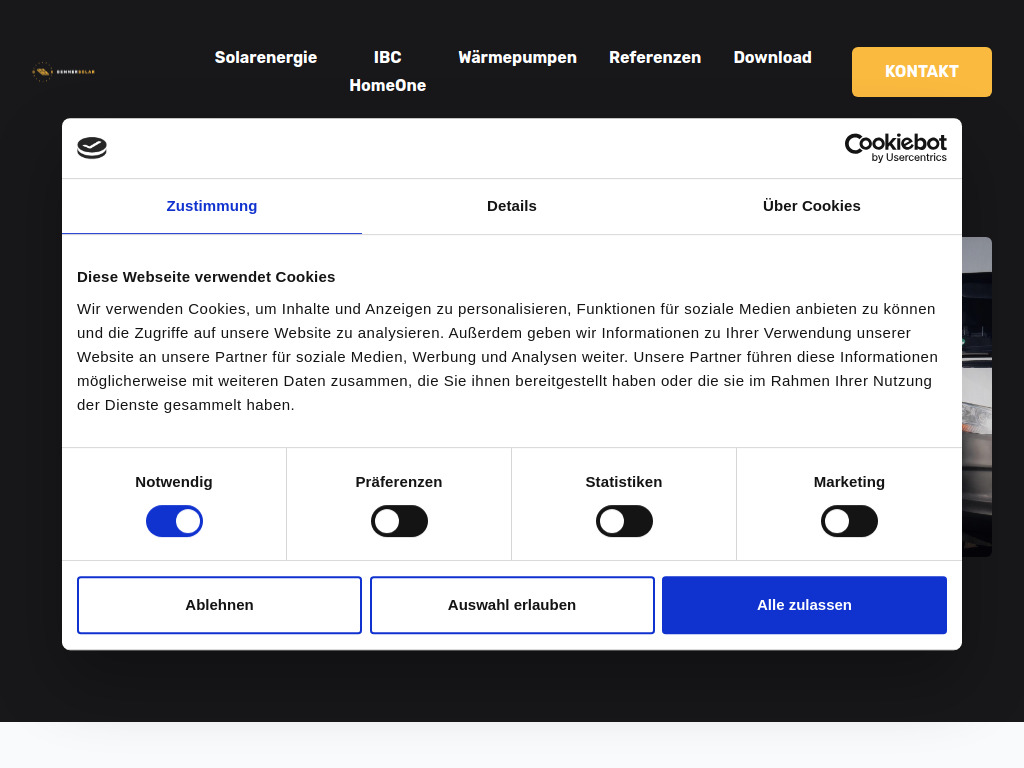Open the Solarenergie menu item
Screen dimensions: 1024x768
point(265,57)
